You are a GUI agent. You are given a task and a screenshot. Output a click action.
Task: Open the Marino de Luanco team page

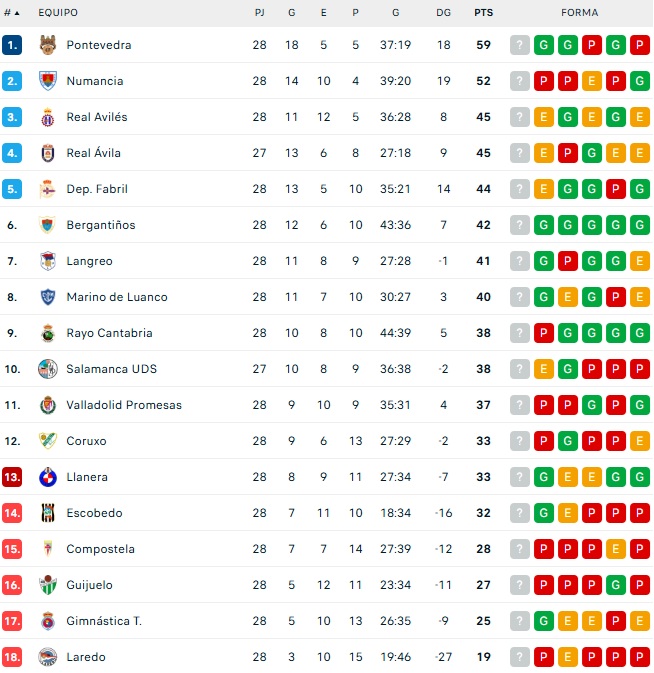117,297
